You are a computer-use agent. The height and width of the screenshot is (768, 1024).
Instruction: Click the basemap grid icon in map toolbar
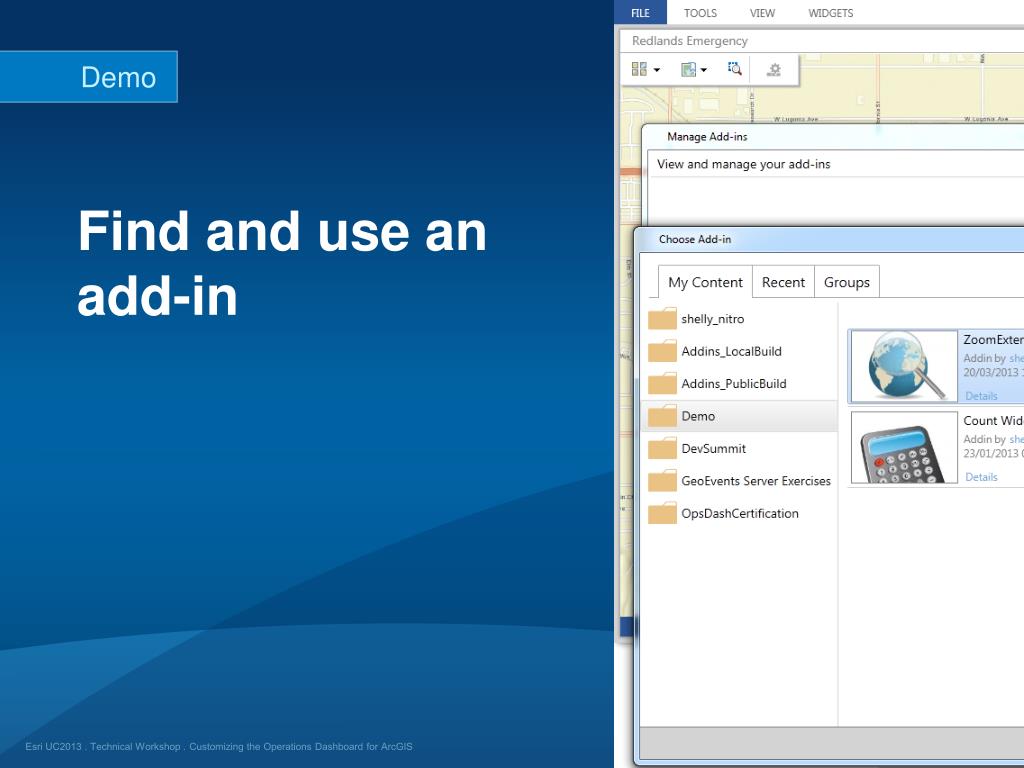[639, 69]
